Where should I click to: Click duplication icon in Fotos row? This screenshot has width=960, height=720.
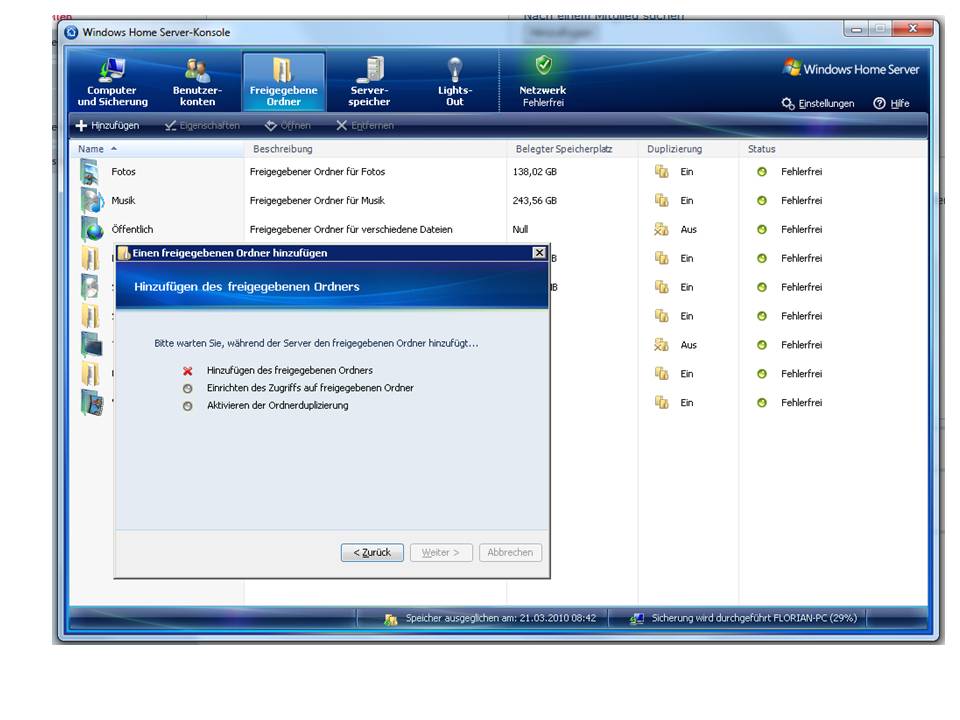point(661,172)
